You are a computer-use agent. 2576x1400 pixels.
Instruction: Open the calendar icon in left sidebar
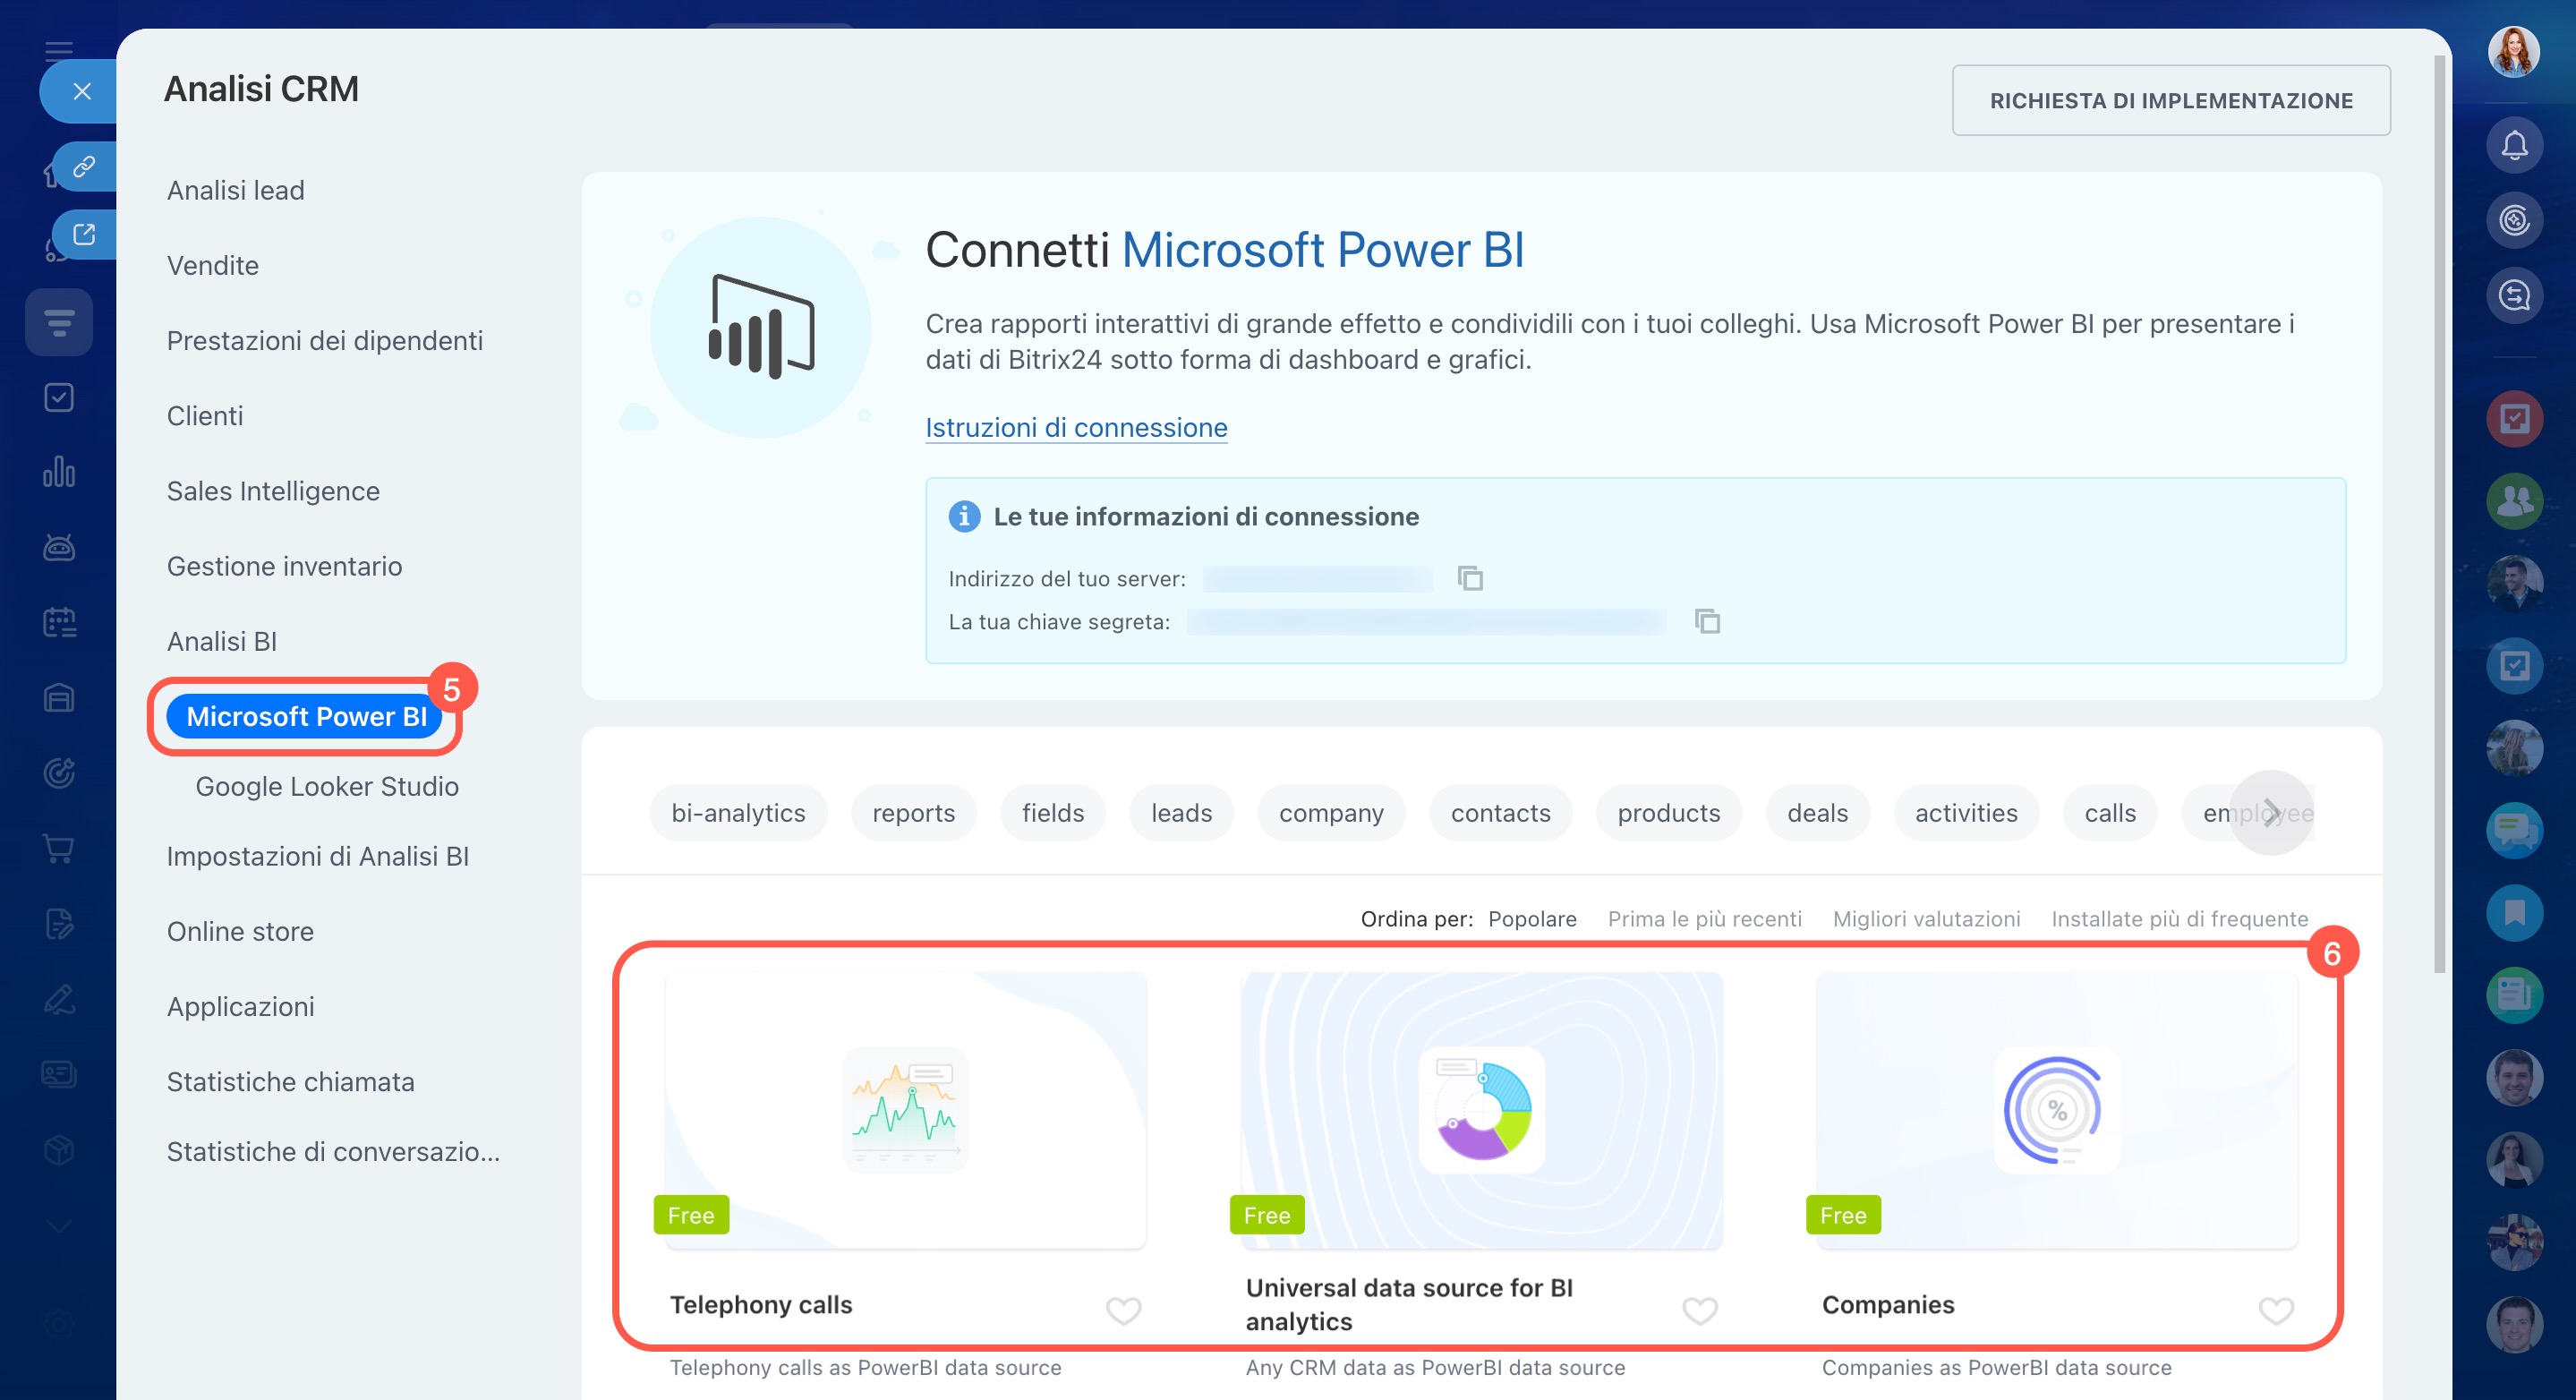coord(59,622)
